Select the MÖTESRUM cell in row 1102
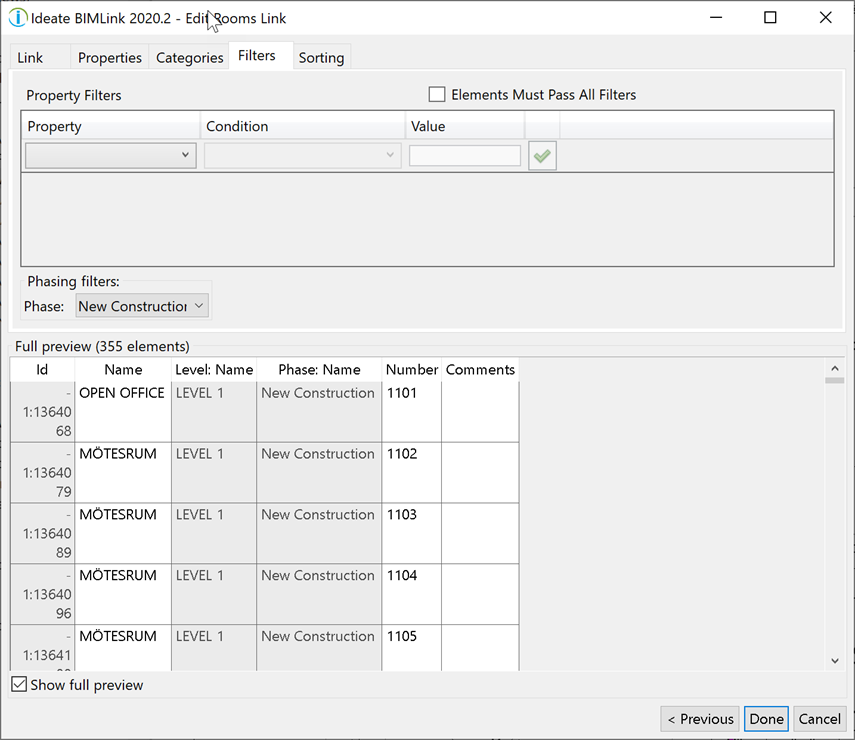Screen dimensions: 855x740 [123, 472]
